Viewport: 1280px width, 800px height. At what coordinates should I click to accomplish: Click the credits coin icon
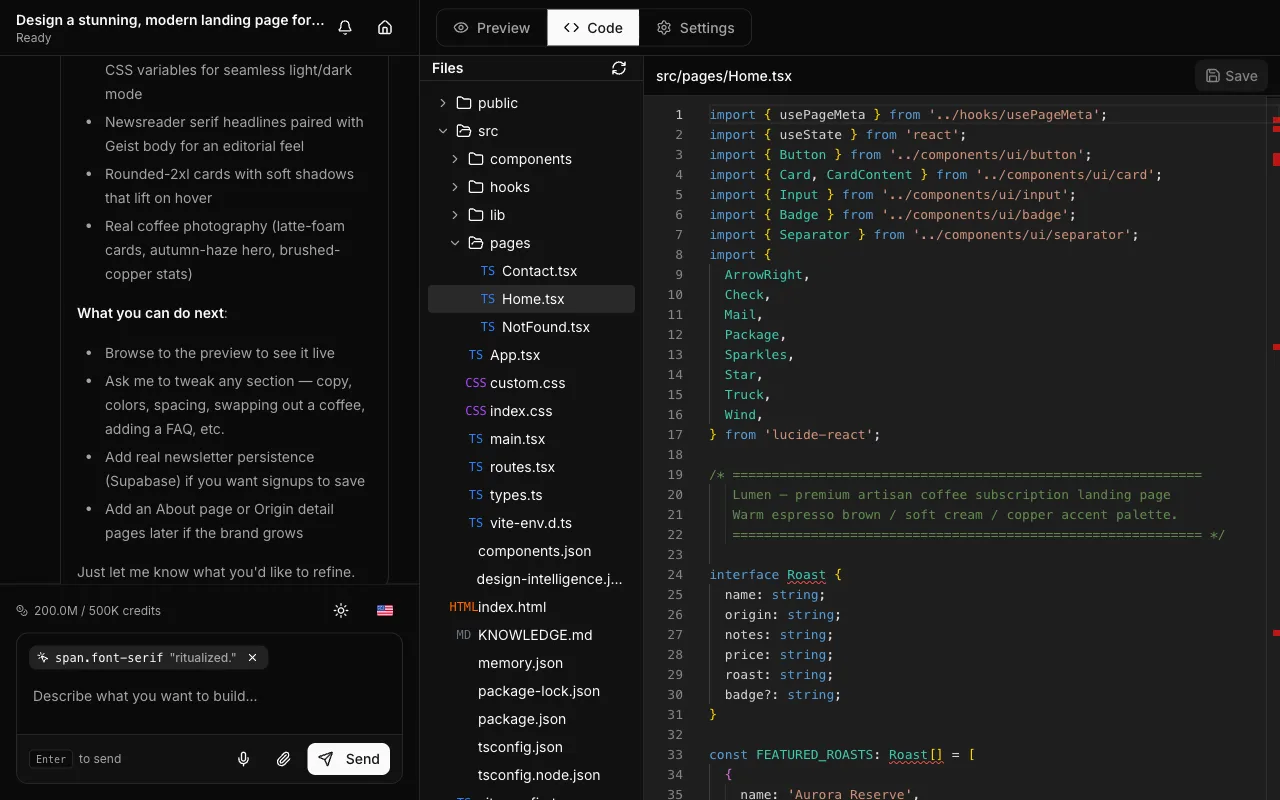click(22, 610)
